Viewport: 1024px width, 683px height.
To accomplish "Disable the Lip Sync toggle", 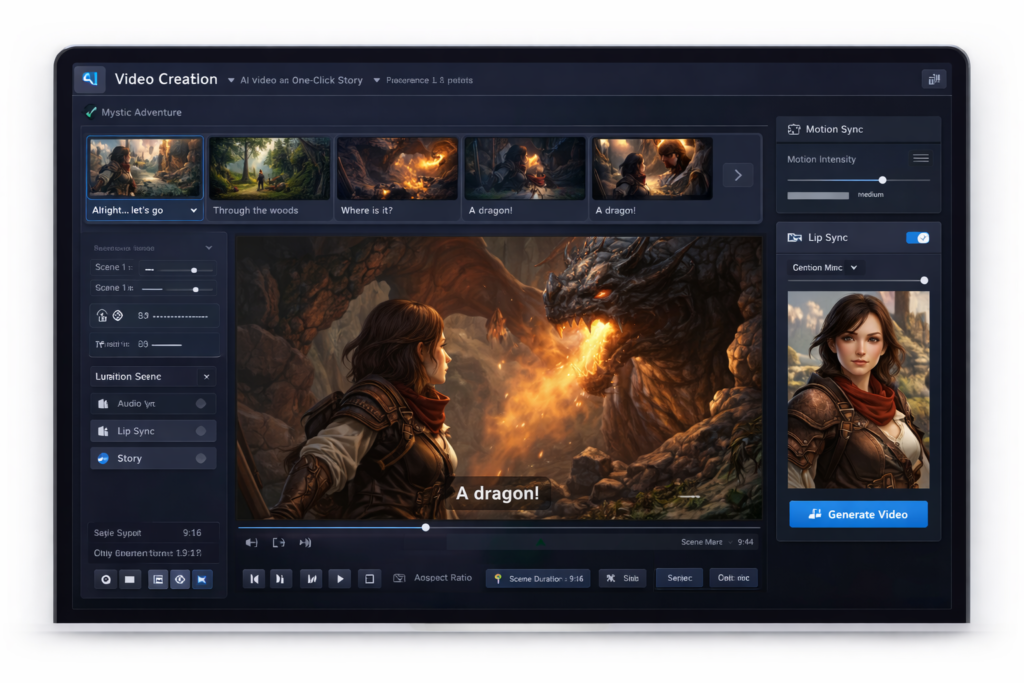I will pos(920,237).
